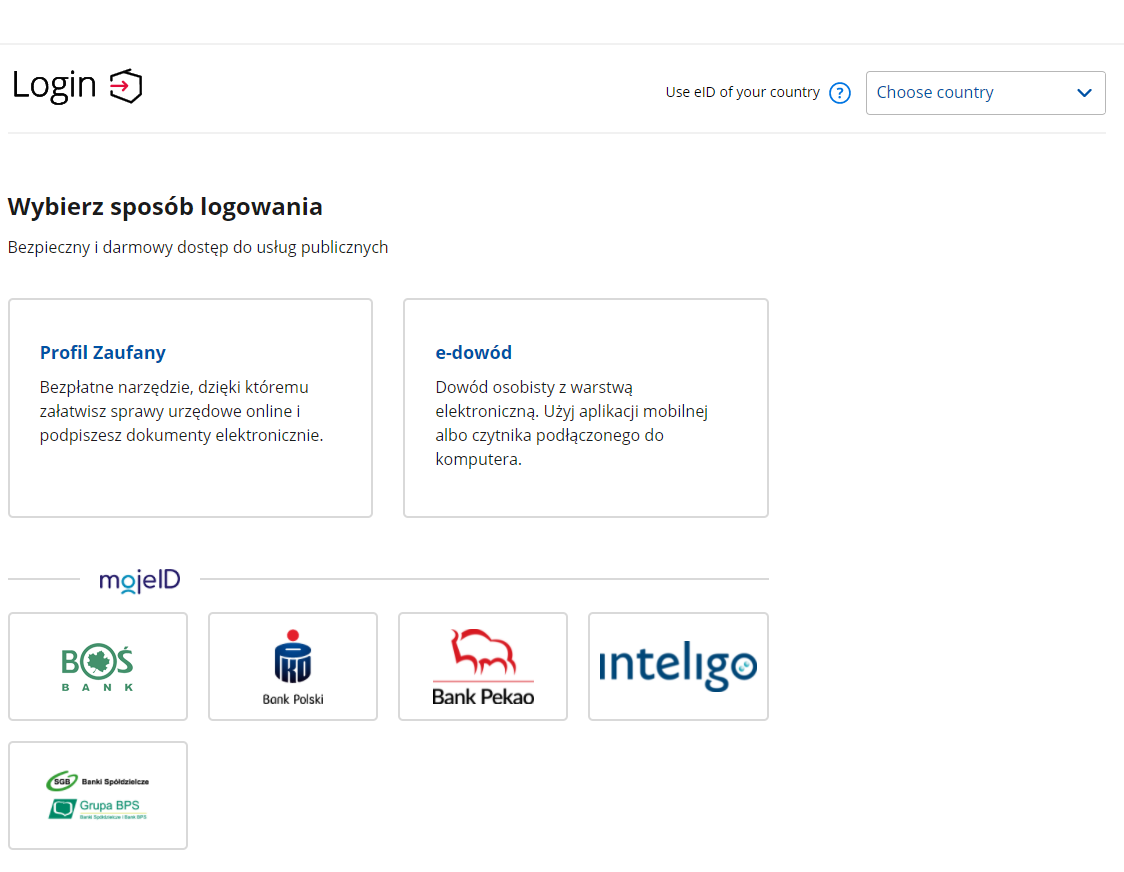
Task: Click the Login heading text
Action: click(x=54, y=86)
